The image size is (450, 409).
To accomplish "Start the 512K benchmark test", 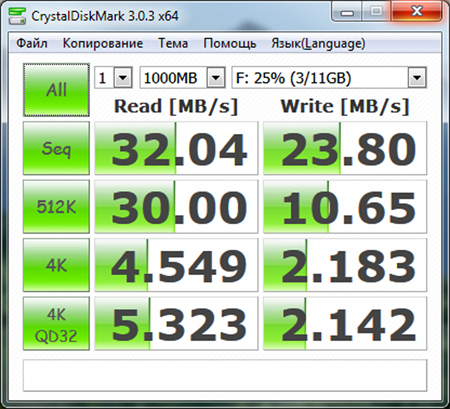I will point(56,207).
